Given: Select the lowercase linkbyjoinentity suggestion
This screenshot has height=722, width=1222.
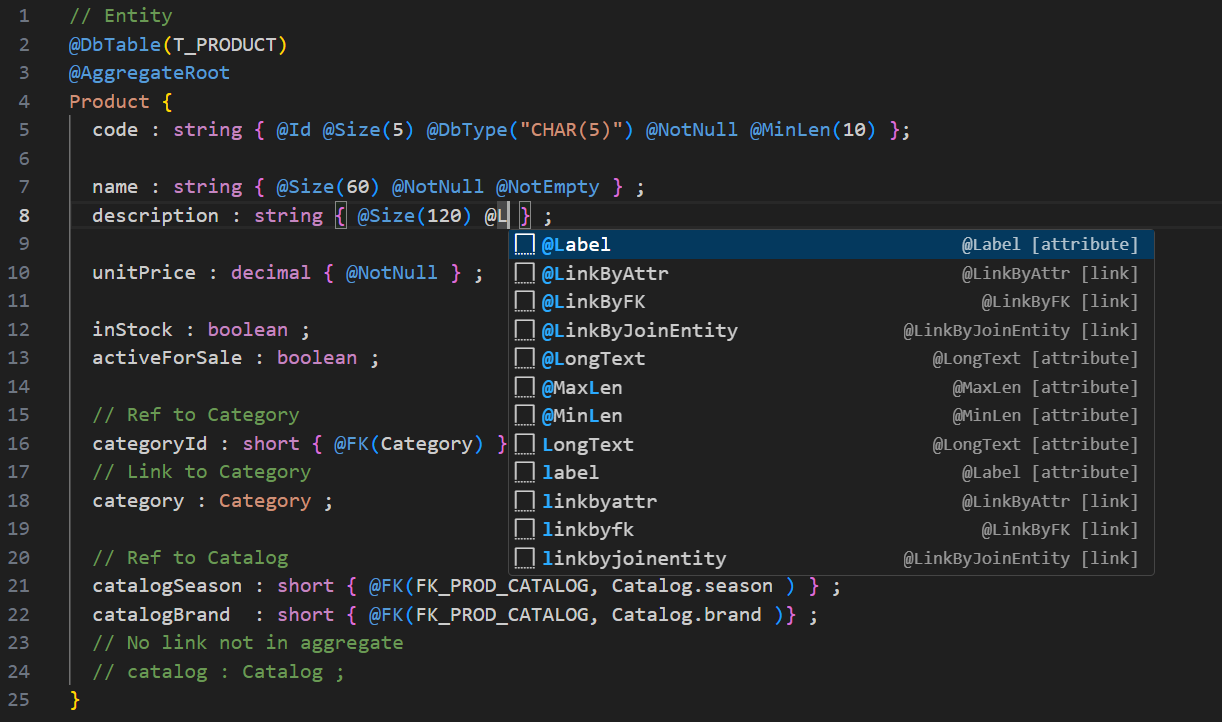Looking at the screenshot, I should pyautogui.click(x=634, y=559).
